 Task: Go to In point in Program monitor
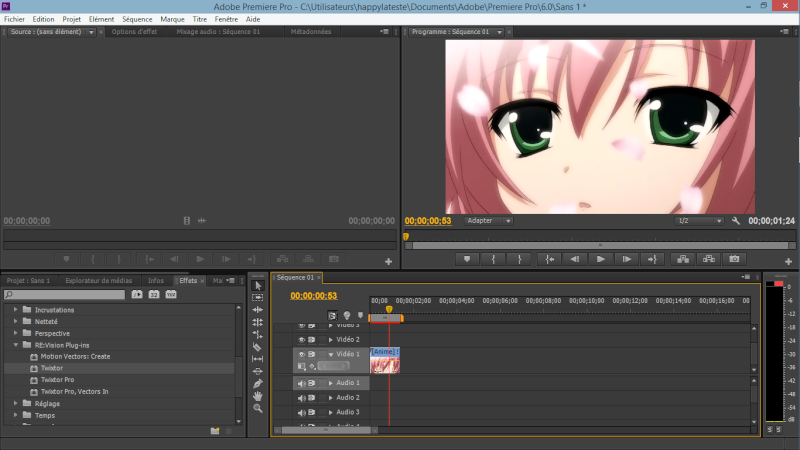coord(549,259)
